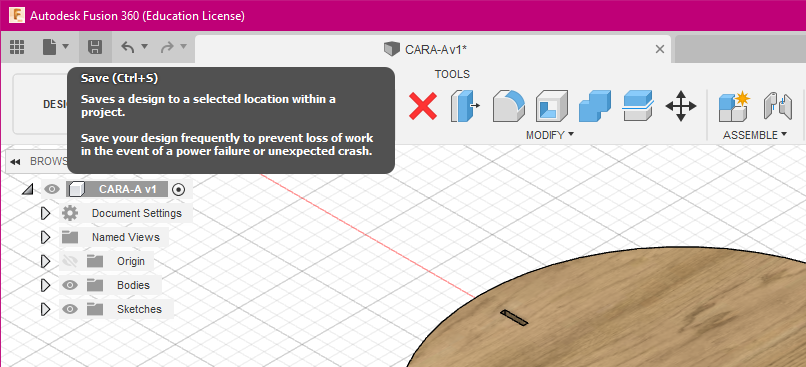Open the MODIFY dropdown menu
The image size is (806, 367).
click(x=549, y=135)
